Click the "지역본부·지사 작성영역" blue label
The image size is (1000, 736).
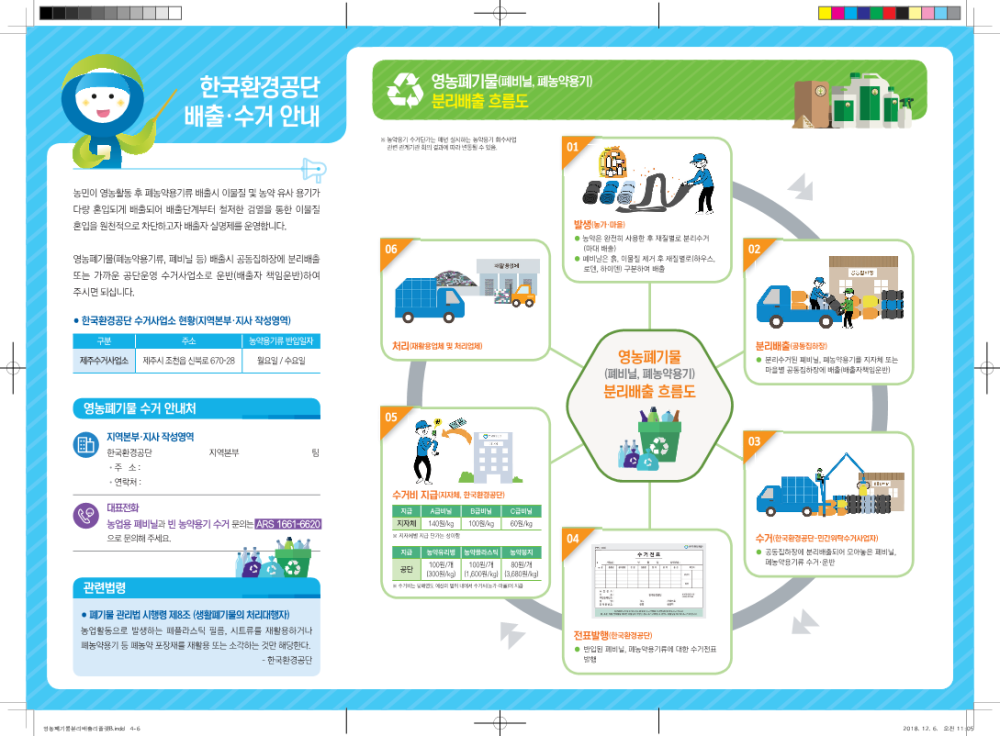(150, 437)
